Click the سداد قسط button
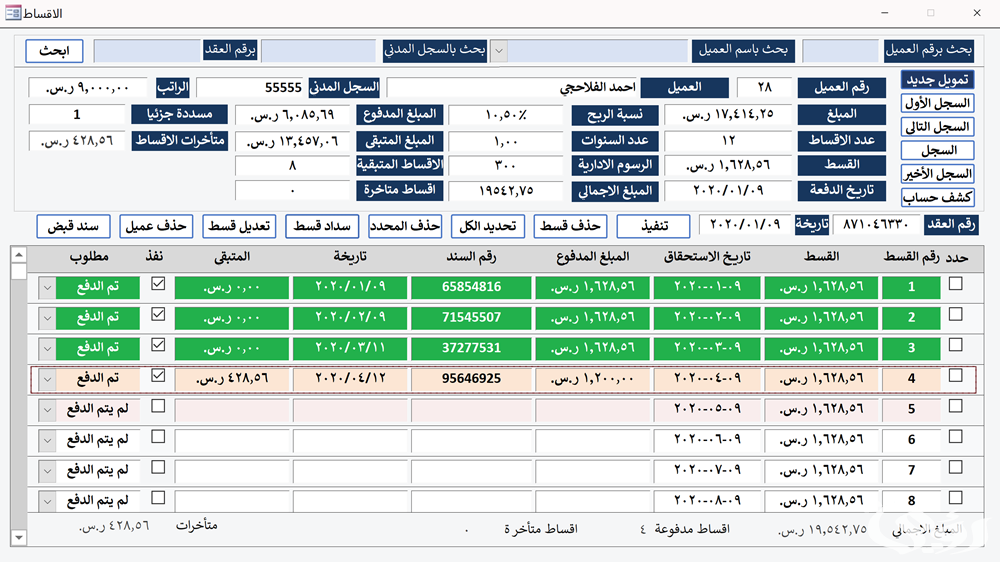 322,226
